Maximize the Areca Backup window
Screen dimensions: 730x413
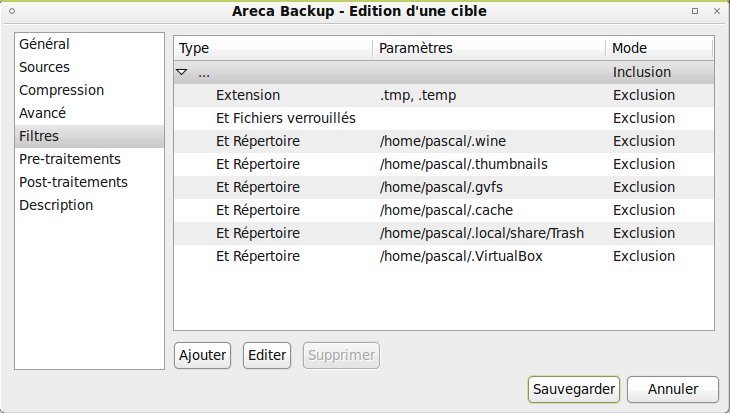695,11
